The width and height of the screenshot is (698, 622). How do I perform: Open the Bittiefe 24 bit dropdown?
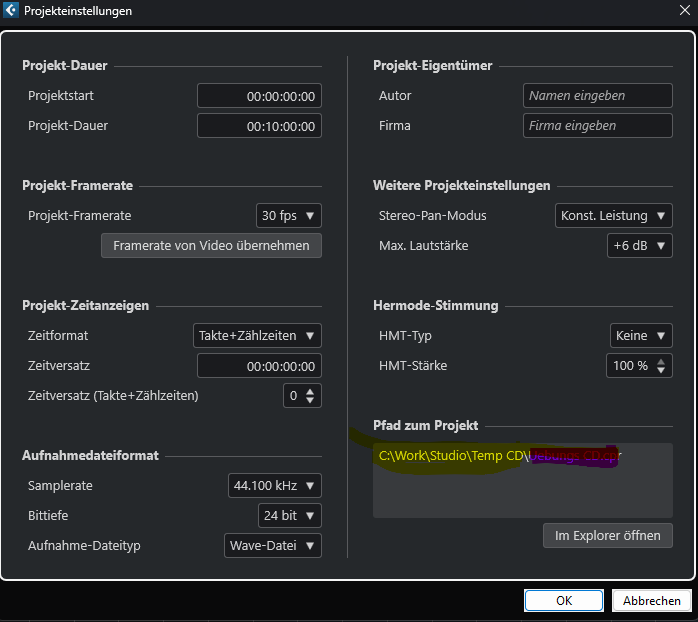coord(289,516)
